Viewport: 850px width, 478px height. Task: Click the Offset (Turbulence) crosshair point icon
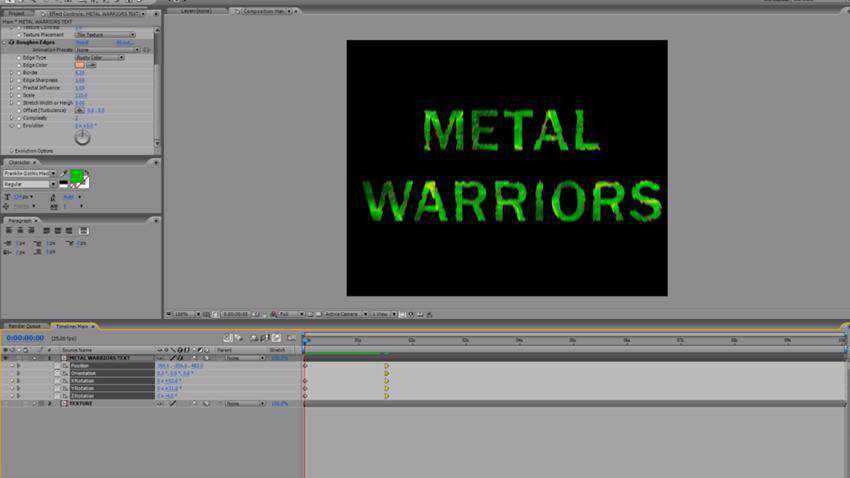80,110
